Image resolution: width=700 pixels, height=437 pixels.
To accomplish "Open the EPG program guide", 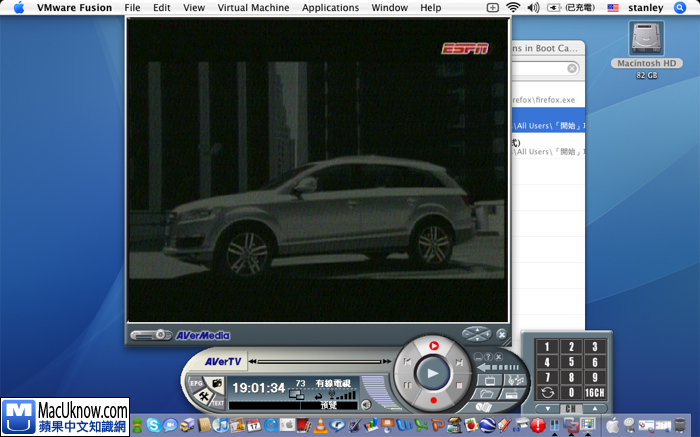I will click(x=196, y=382).
